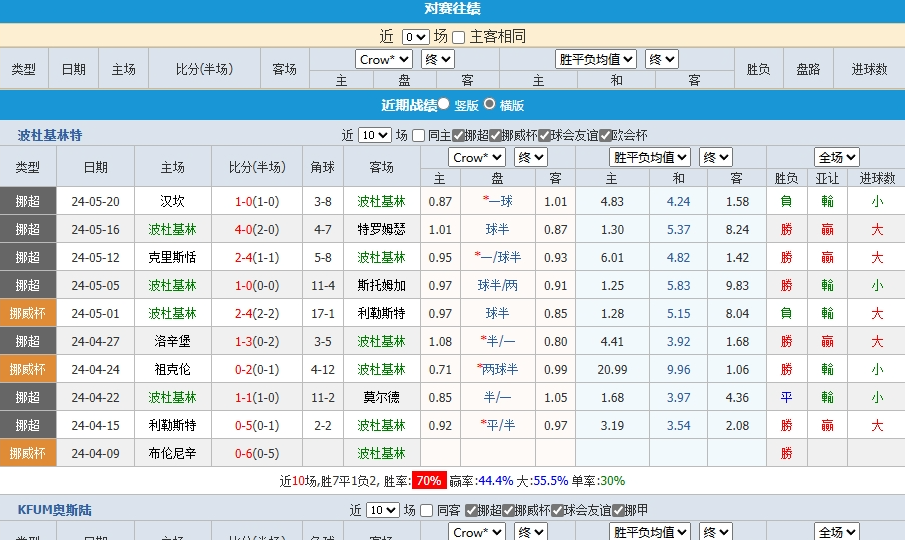Select the 橫版 radio button
This screenshot has height=540, width=905.
pos(489,104)
